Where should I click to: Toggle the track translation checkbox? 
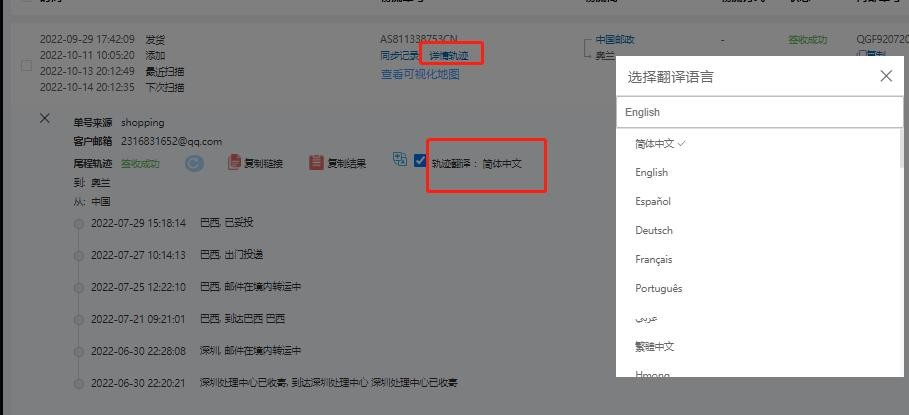pyautogui.click(x=420, y=160)
